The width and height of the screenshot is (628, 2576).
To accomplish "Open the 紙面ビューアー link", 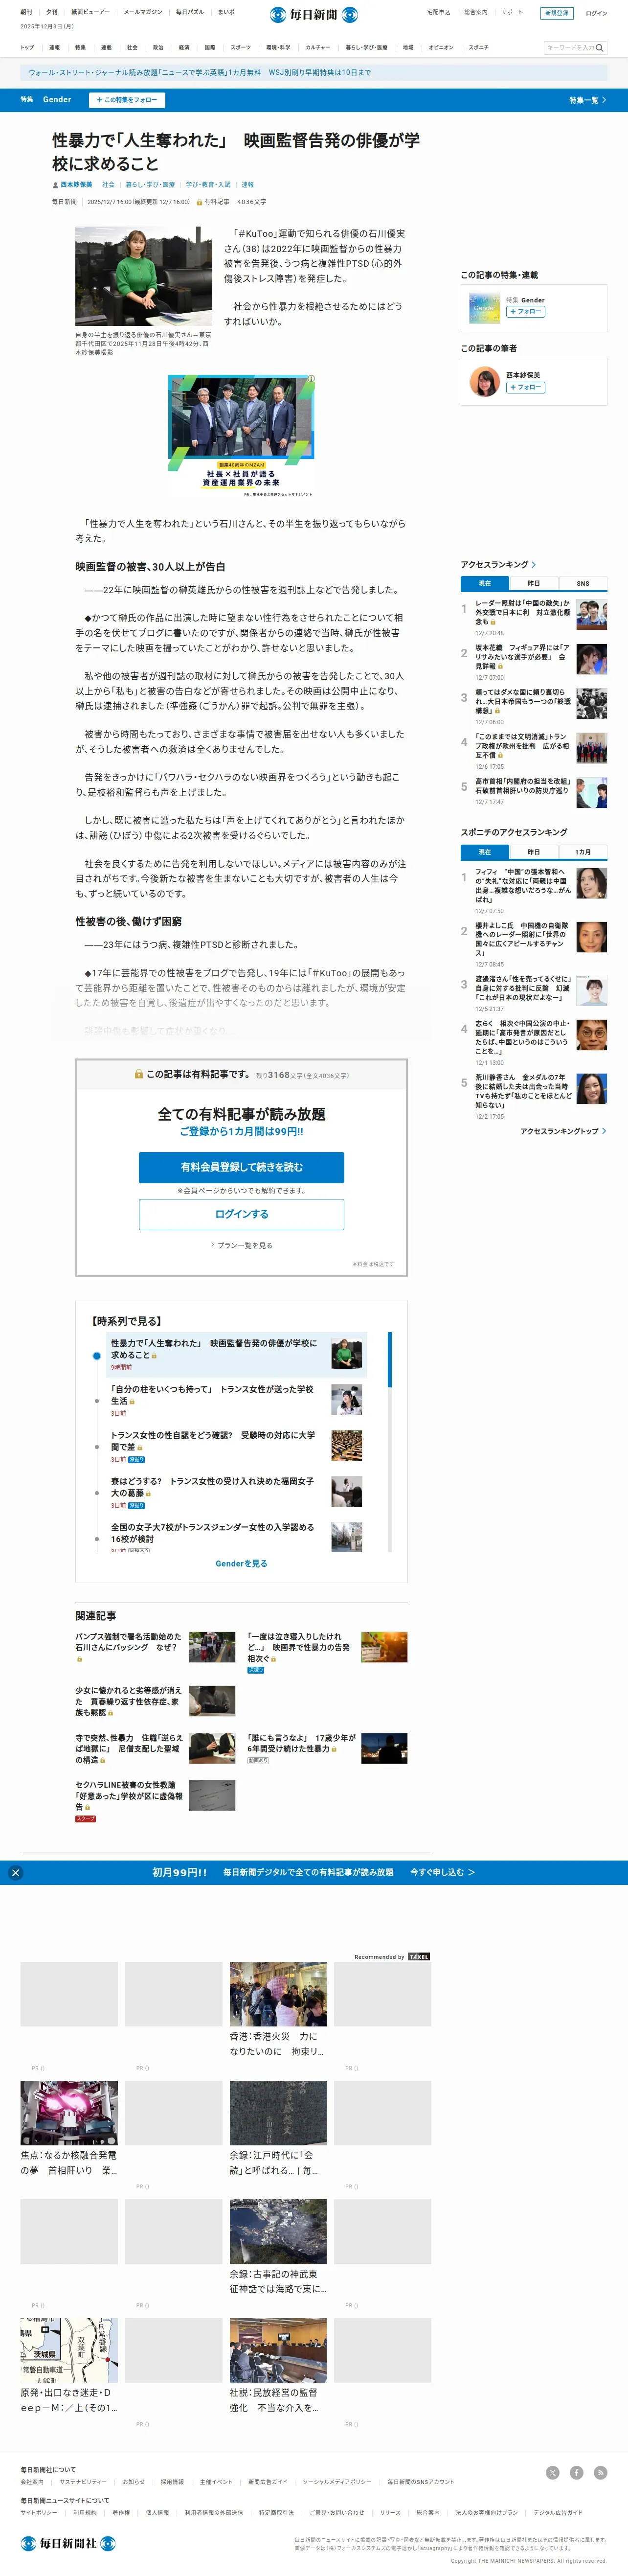I will (90, 12).
